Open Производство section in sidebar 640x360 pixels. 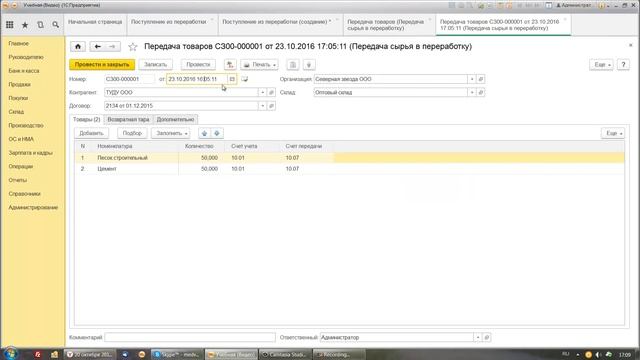26,125
